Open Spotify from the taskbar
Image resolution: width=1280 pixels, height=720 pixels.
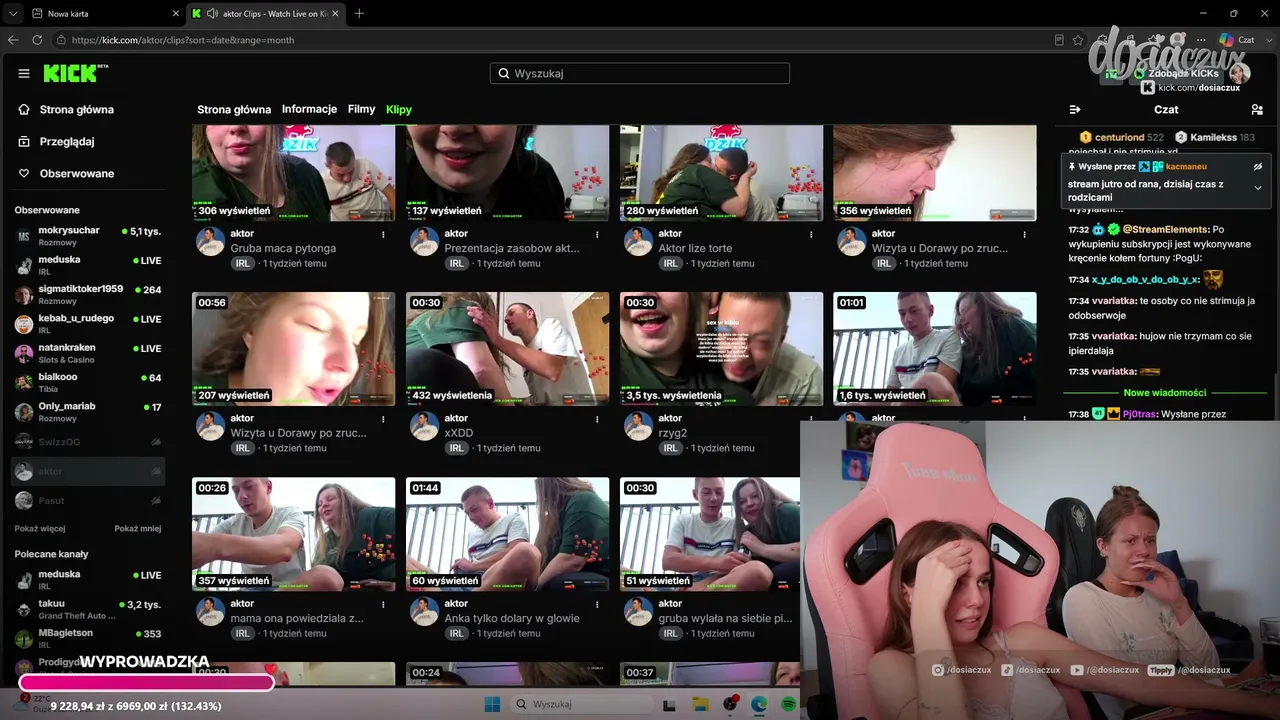coord(788,705)
